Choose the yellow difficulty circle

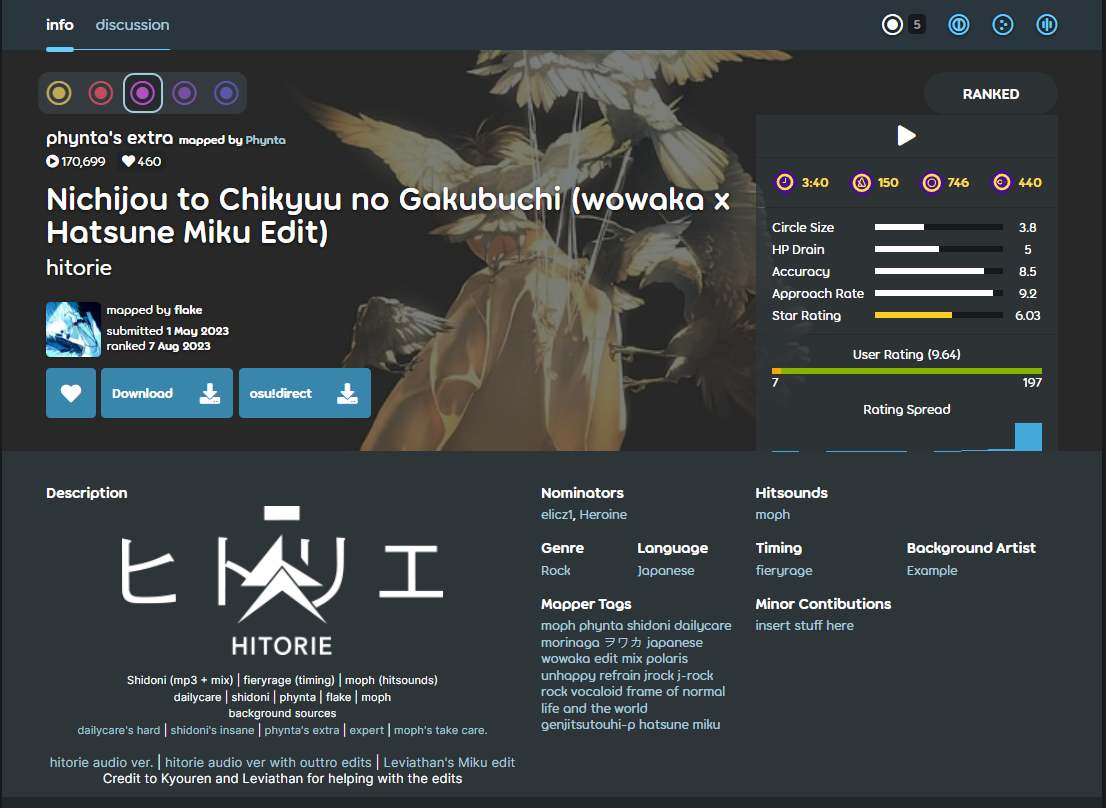[x=59, y=93]
